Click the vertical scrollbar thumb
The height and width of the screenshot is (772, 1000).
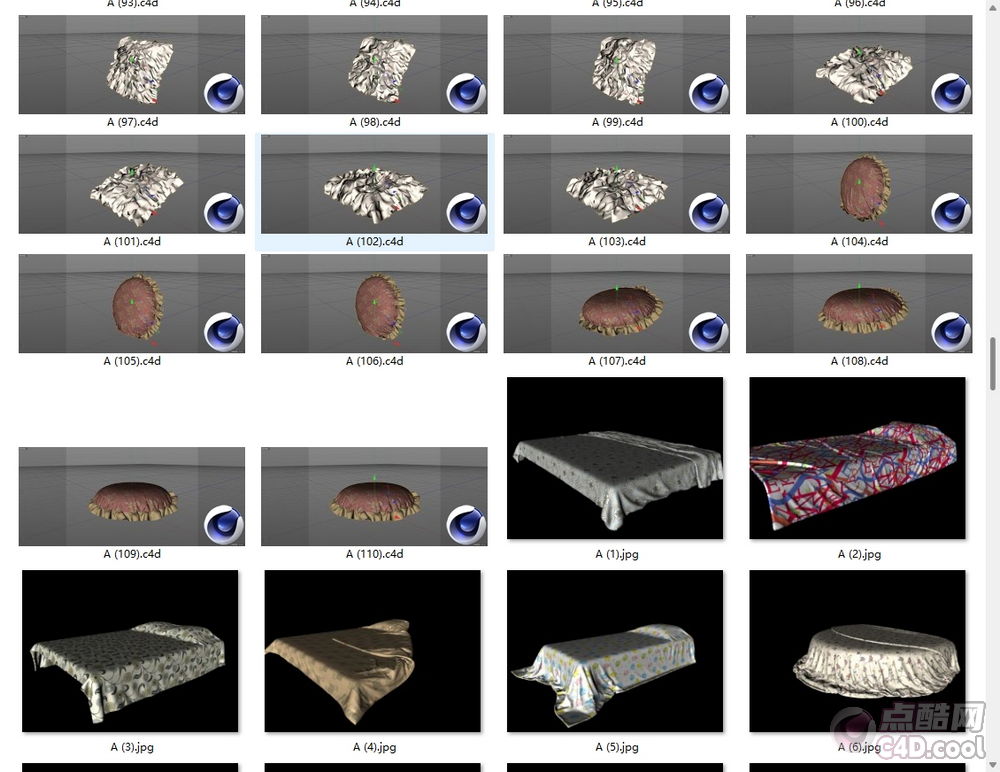[992, 363]
